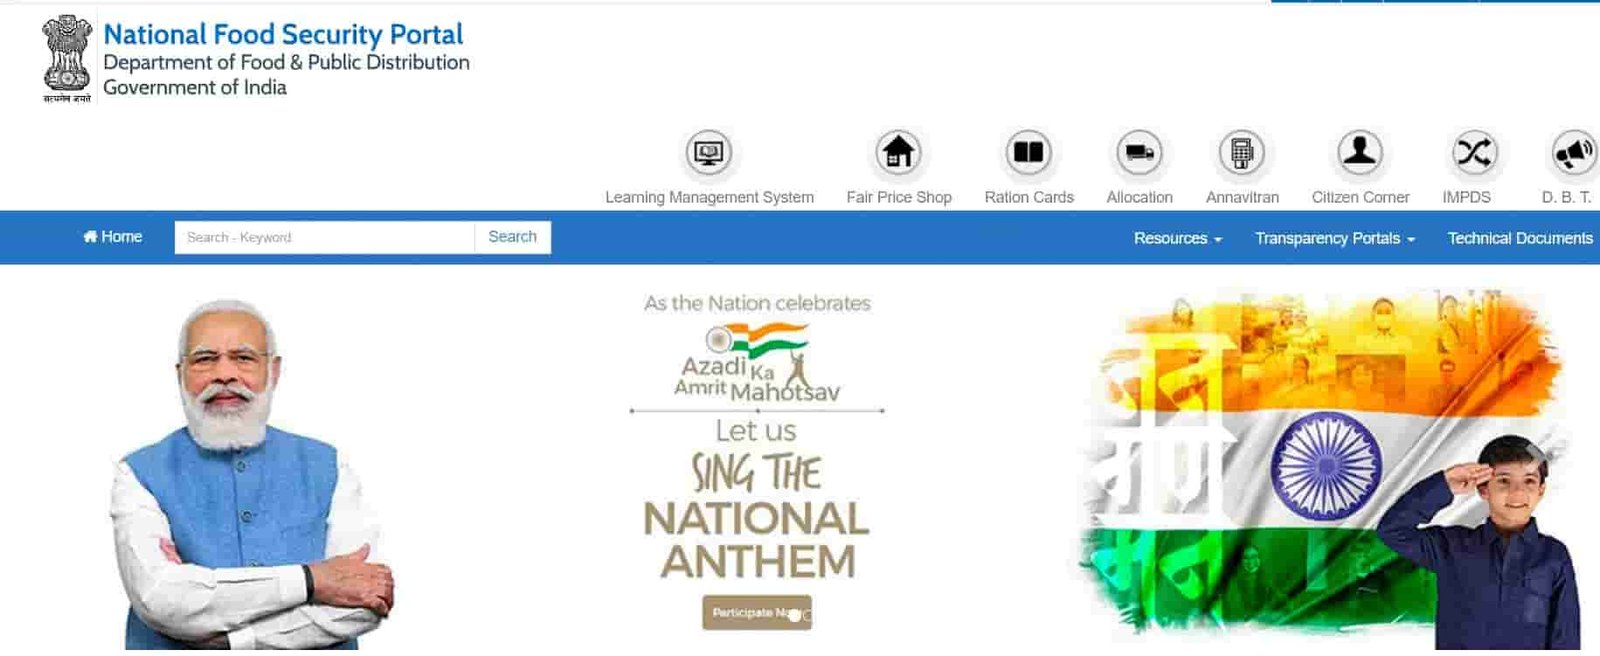
Task: Click the Azadi Ka Amrit Mahotsav logo
Action: tap(757, 364)
